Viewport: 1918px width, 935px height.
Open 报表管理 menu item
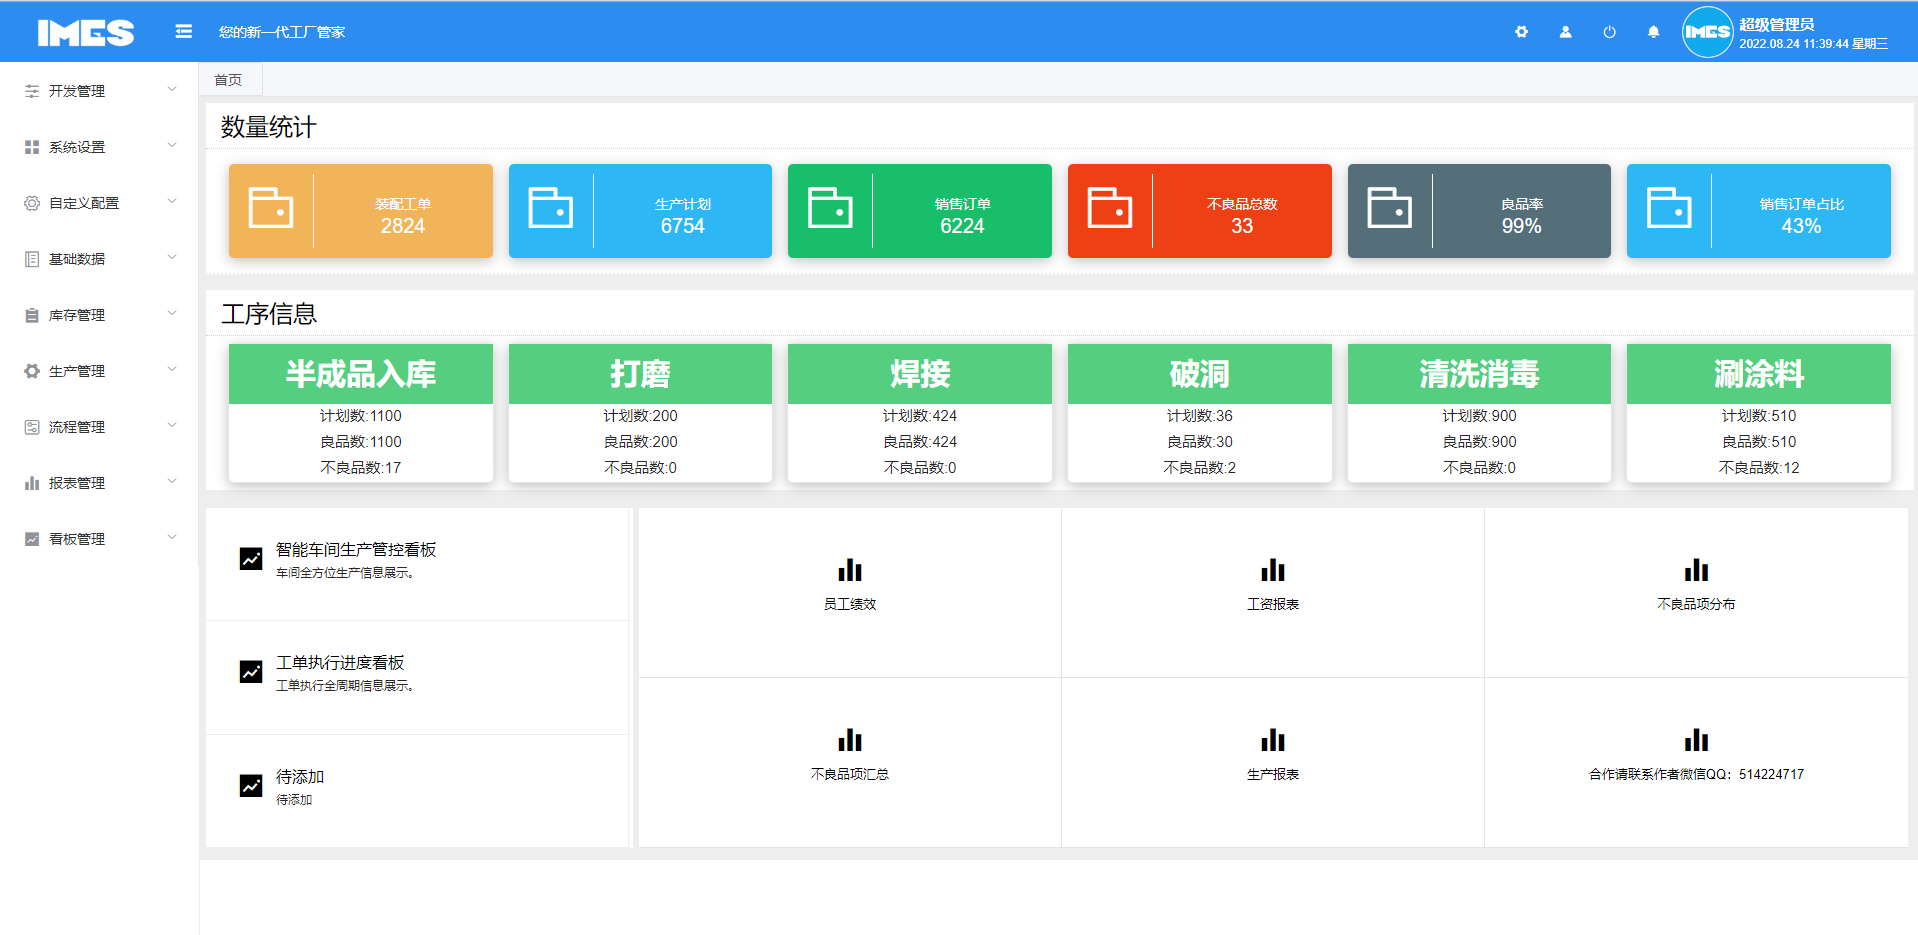click(x=100, y=483)
